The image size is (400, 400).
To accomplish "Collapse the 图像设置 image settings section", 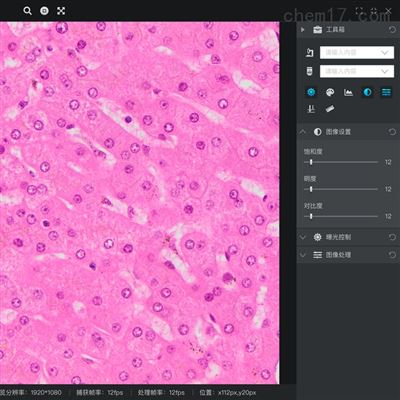I will coord(303,132).
